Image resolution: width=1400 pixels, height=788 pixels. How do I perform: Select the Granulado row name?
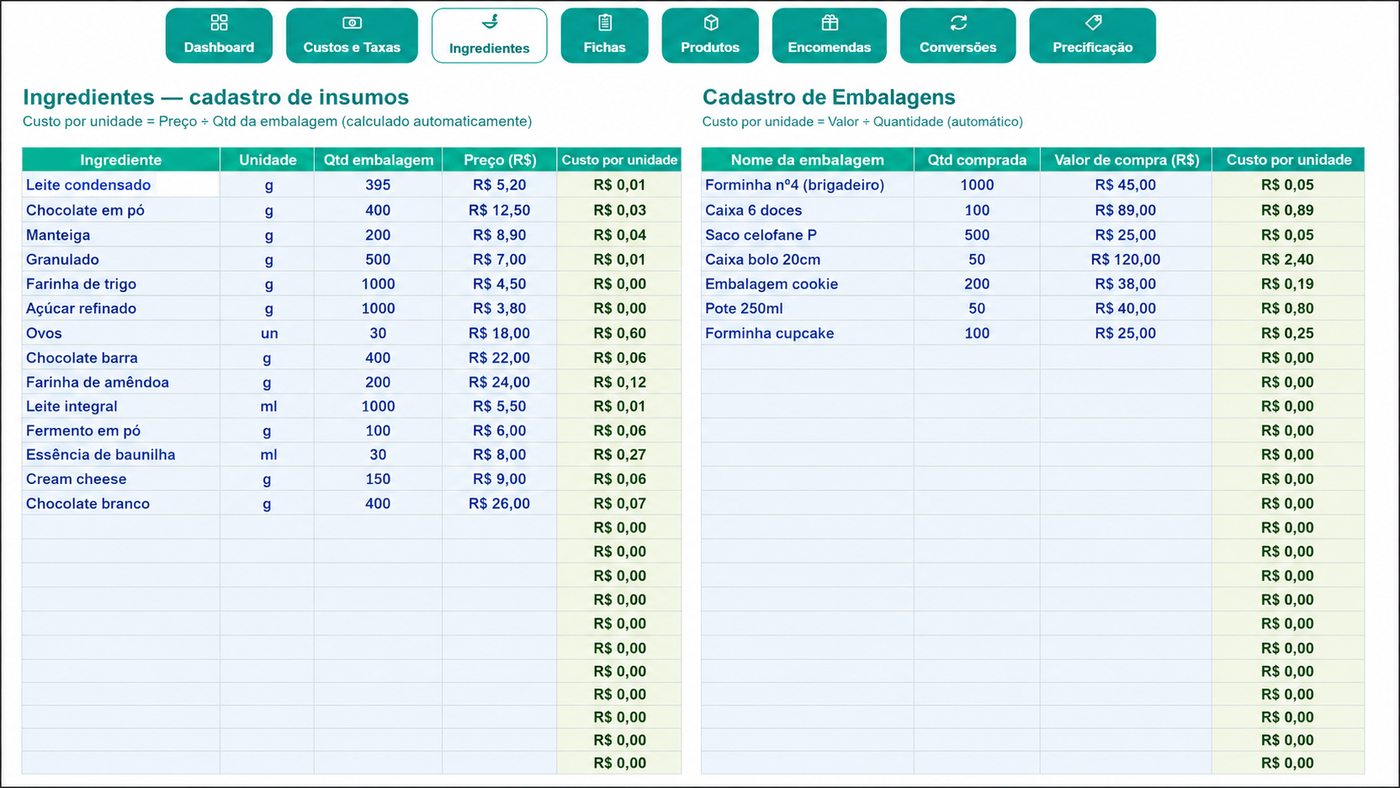click(x=62, y=259)
